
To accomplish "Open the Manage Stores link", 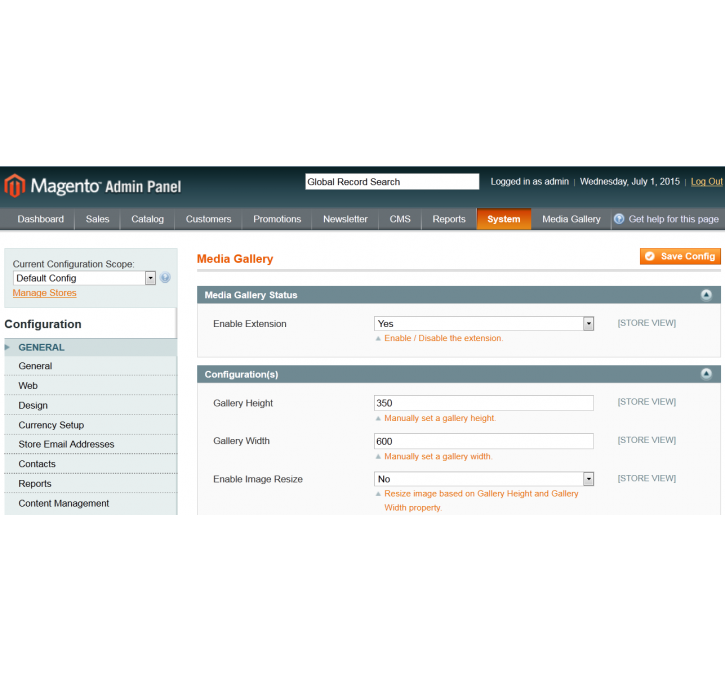I will pos(44,293).
